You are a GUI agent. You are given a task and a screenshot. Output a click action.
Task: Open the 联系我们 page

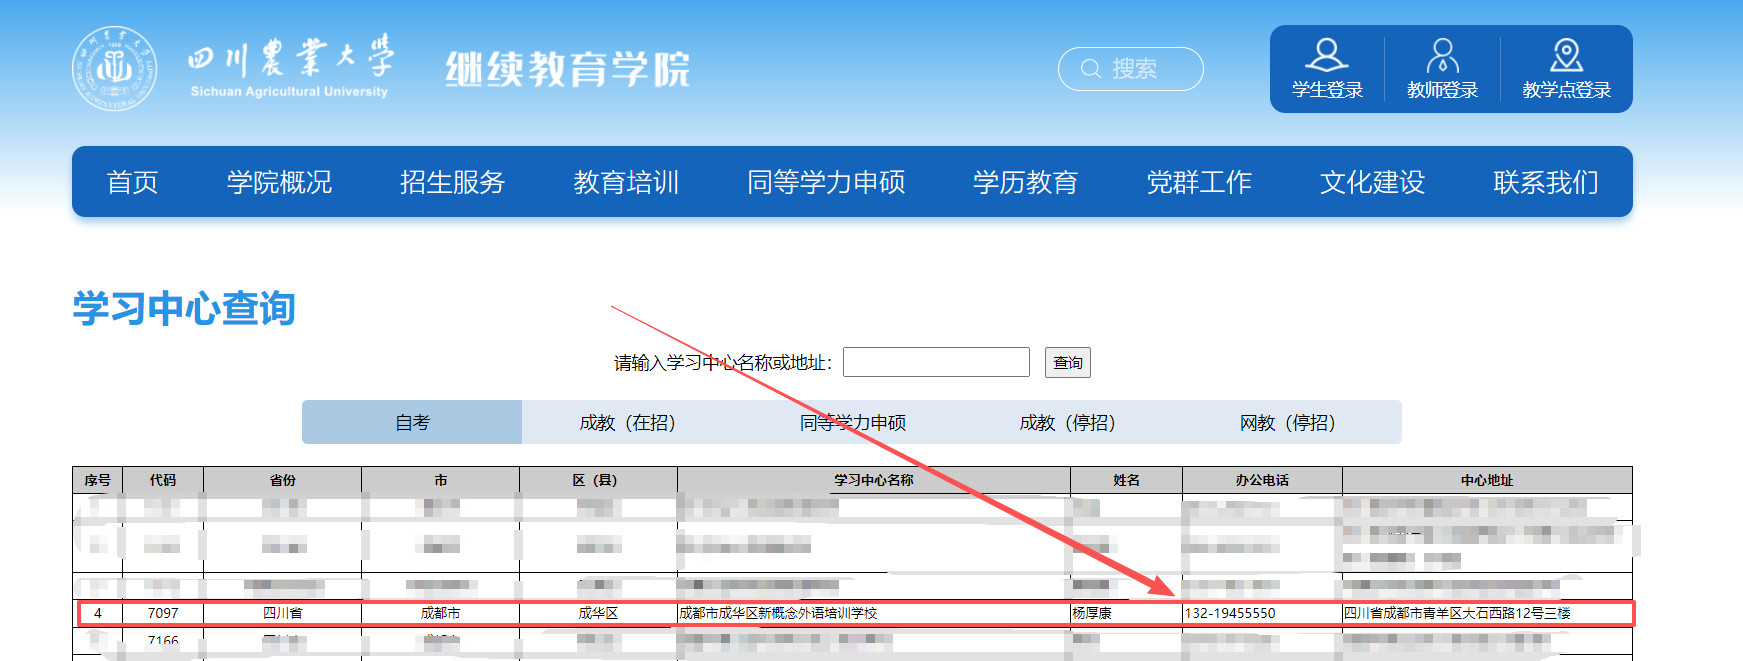(x=1545, y=182)
